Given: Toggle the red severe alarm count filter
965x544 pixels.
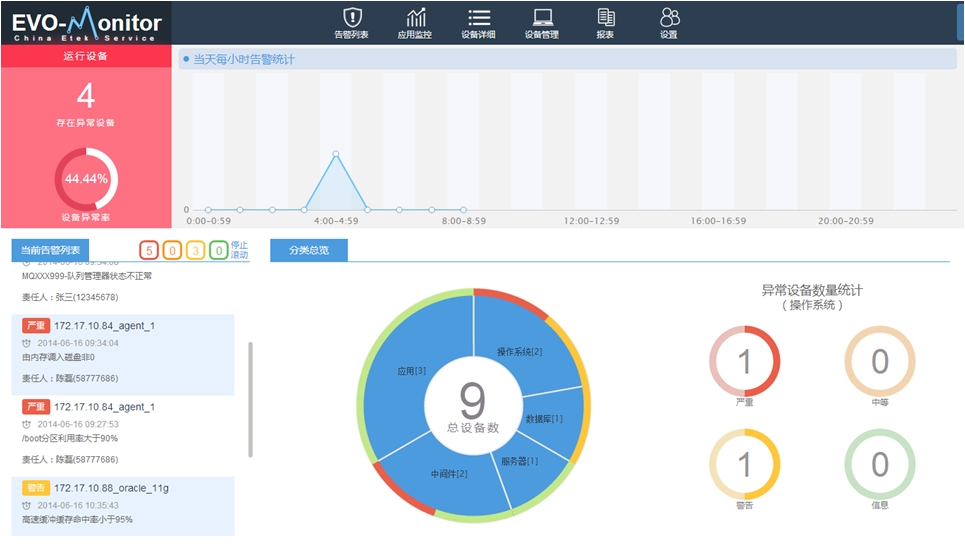Looking at the screenshot, I should pos(149,251).
